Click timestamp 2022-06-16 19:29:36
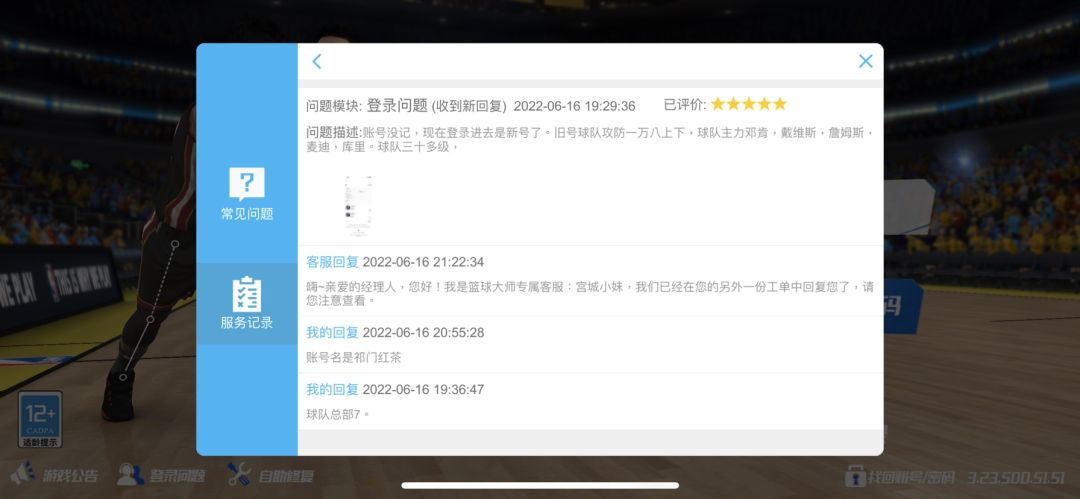The height and width of the screenshot is (499, 1080). 574,106
